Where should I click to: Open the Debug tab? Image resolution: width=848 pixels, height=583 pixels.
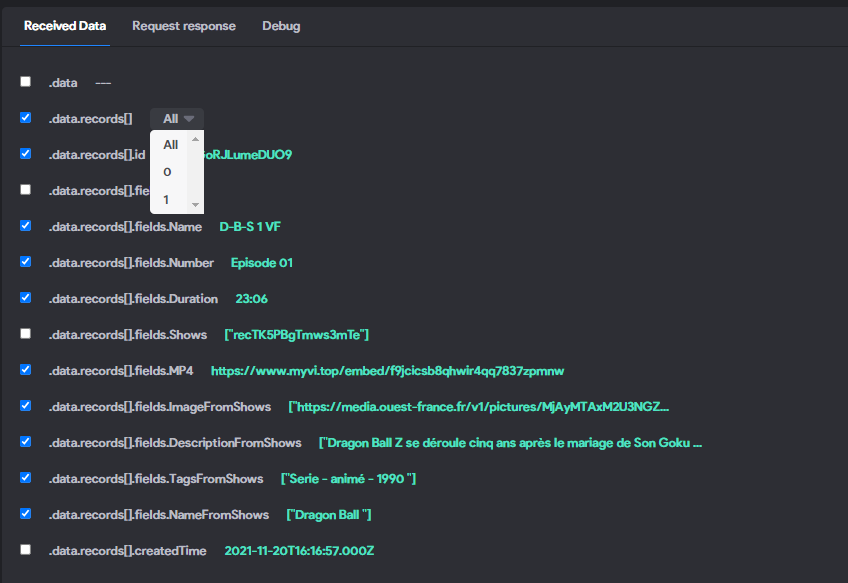tap(281, 26)
